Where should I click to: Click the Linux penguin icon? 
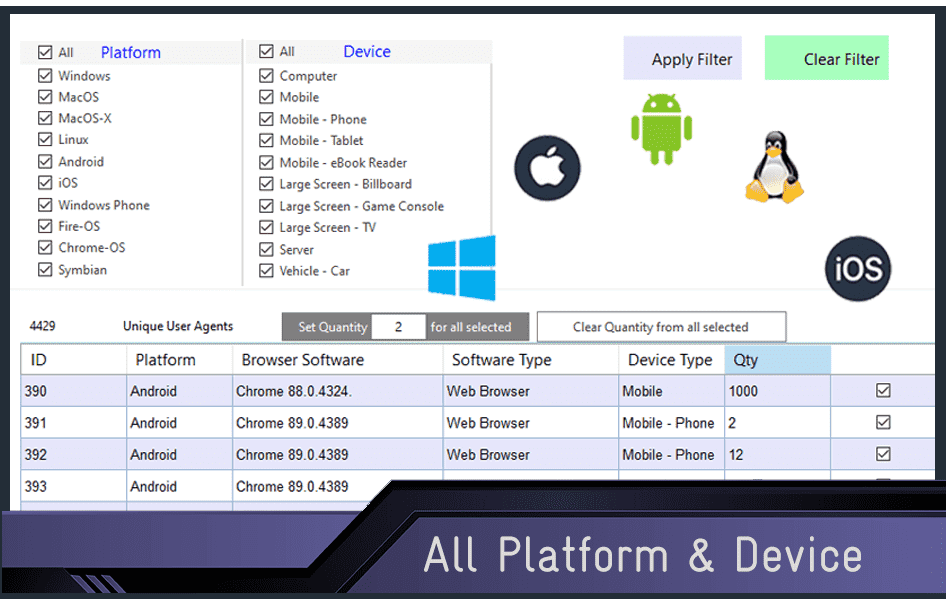pos(774,168)
